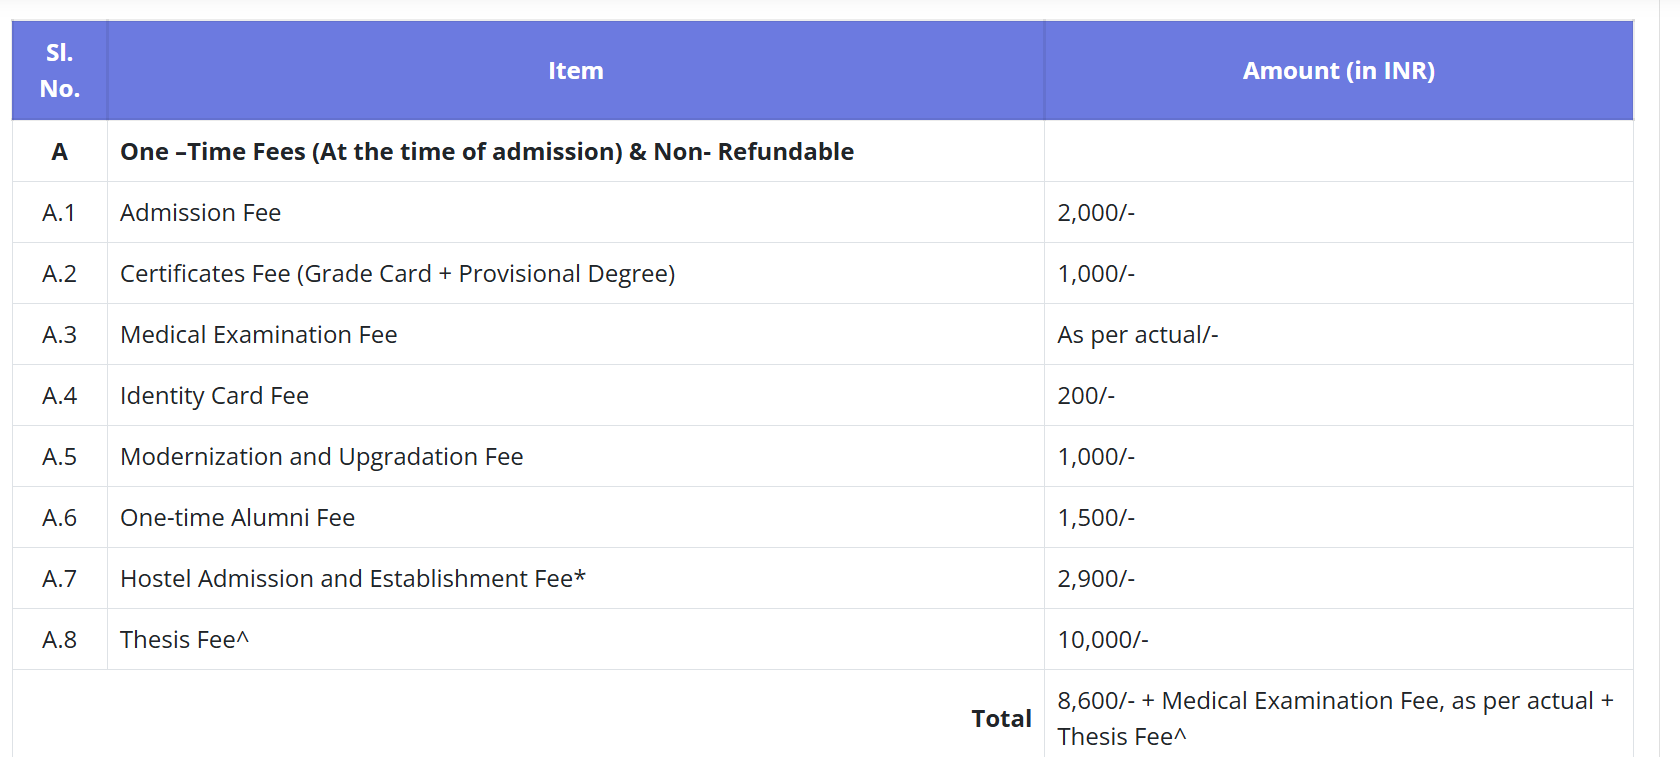Viewport: 1680px width, 757px height.
Task: Click the "Amount (in INR)" column header
Action: (x=1338, y=71)
